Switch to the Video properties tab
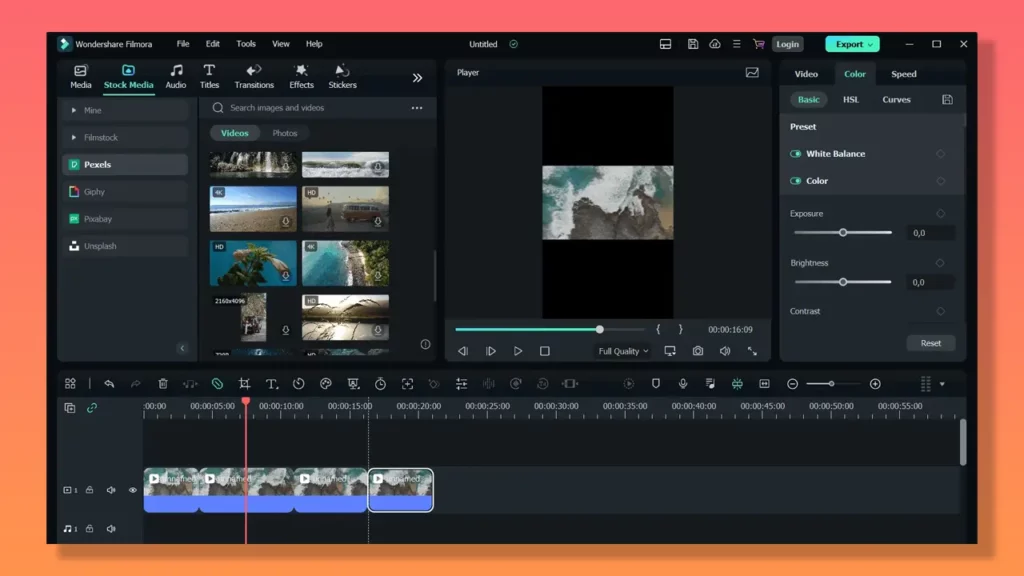This screenshot has width=1024, height=576. pos(806,74)
